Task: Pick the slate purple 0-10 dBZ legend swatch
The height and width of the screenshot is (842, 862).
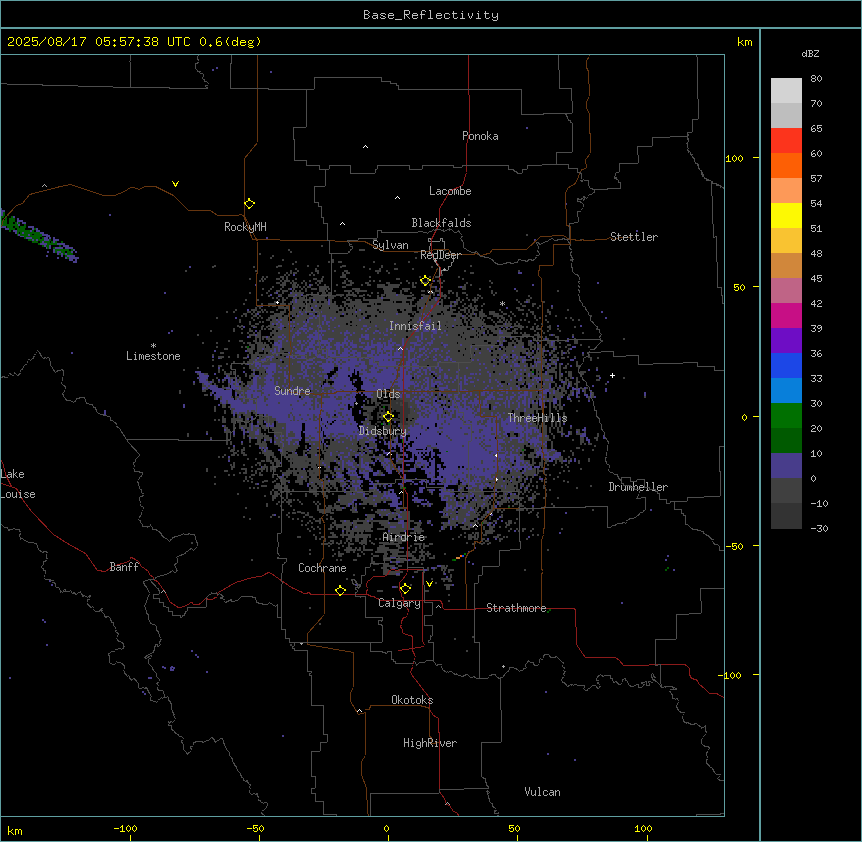Action: [x=786, y=466]
